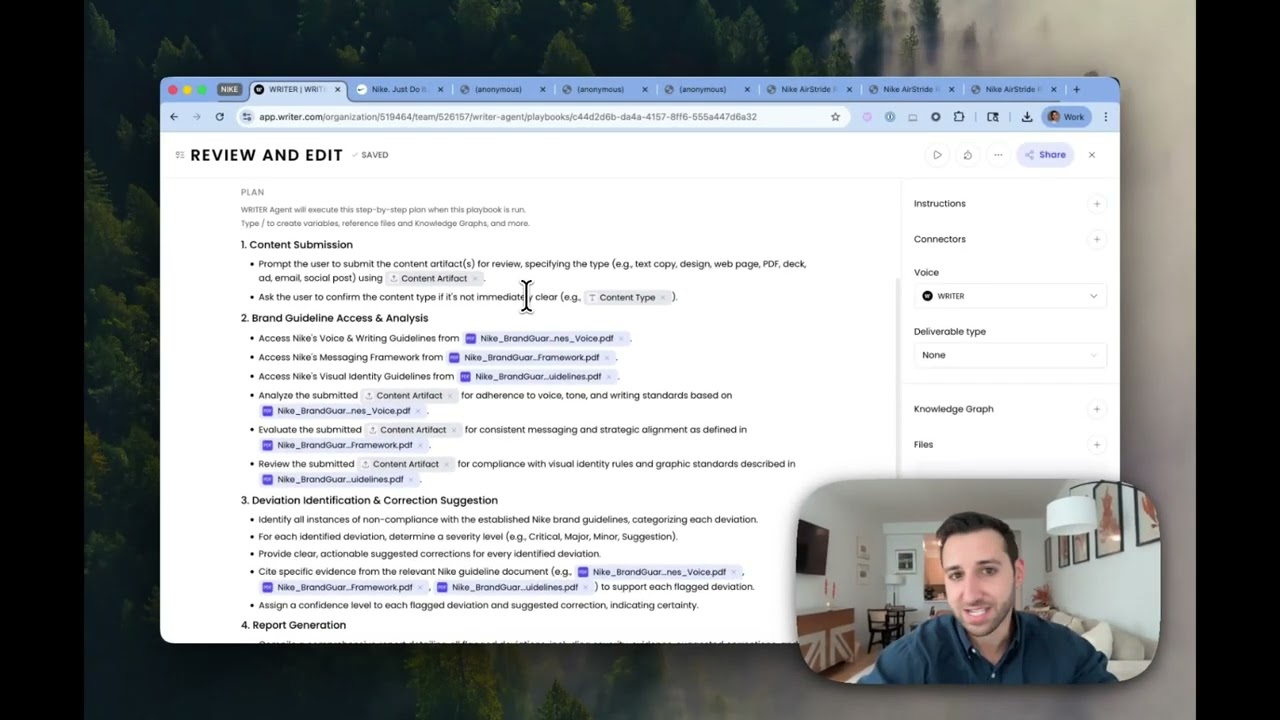Close the playbook editor with the X
This screenshot has height=720, width=1280.
coord(1091,155)
